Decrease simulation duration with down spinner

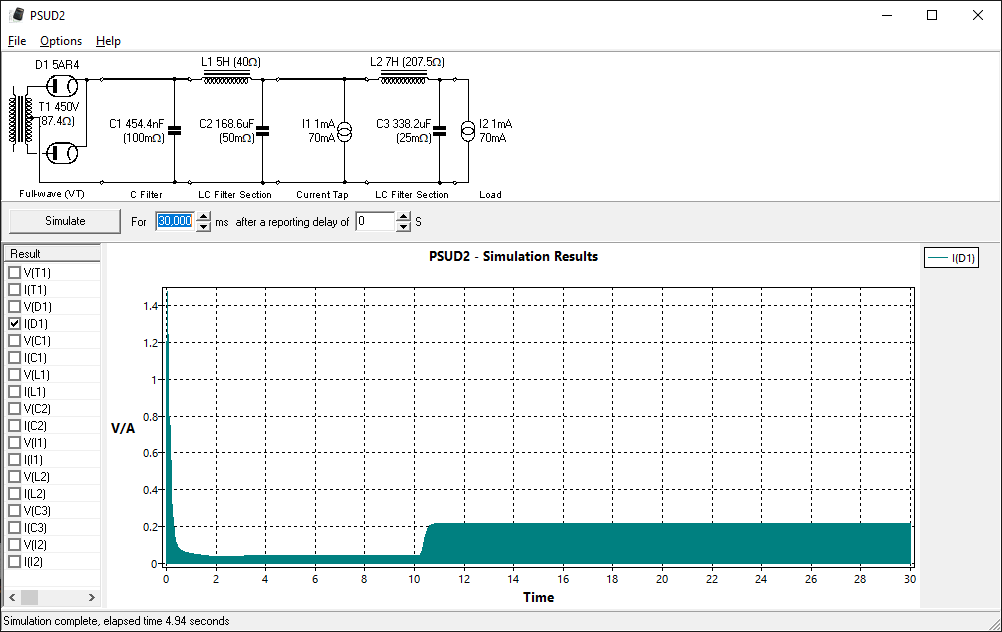click(203, 227)
